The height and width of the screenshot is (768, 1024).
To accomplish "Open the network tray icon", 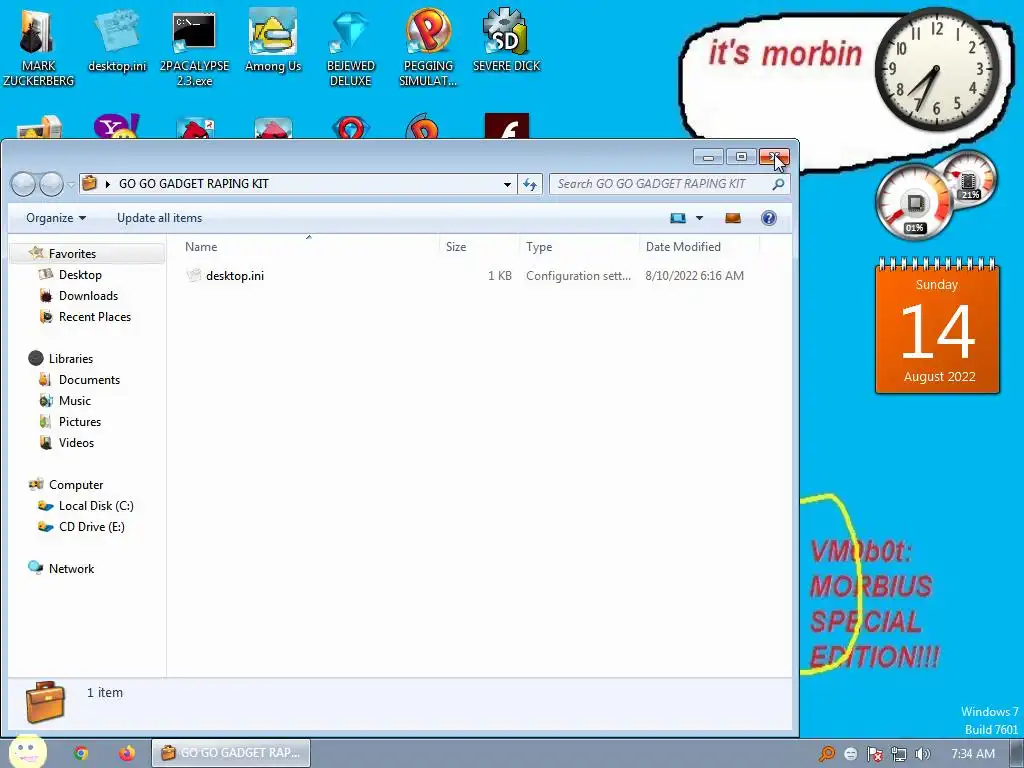I will pos(899,754).
